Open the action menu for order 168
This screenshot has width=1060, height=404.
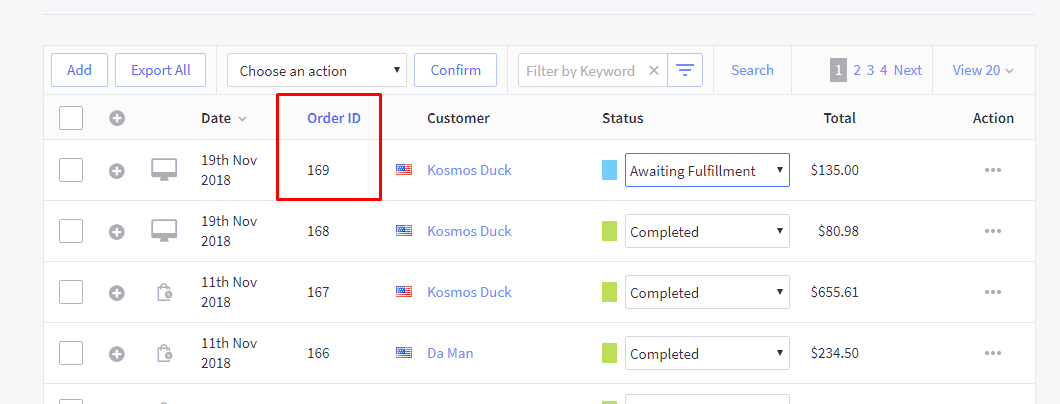click(x=992, y=231)
